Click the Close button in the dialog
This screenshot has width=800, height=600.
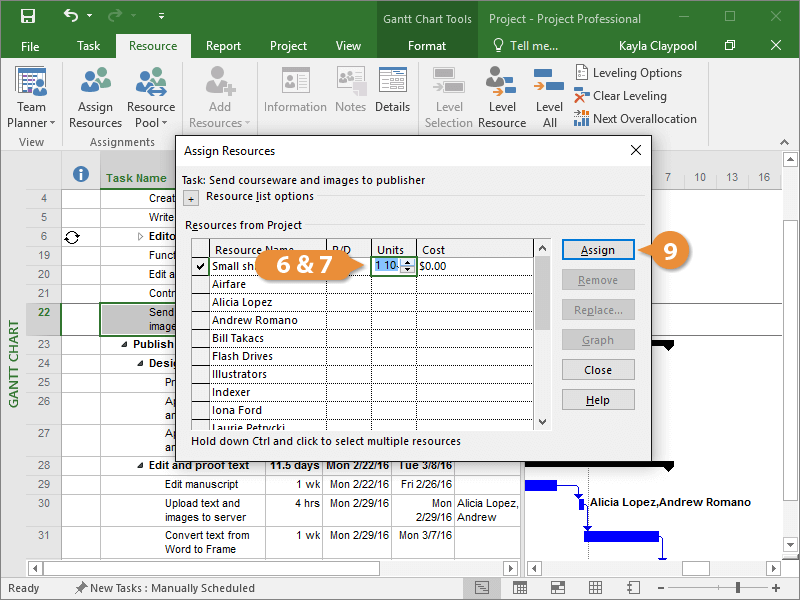(598, 370)
